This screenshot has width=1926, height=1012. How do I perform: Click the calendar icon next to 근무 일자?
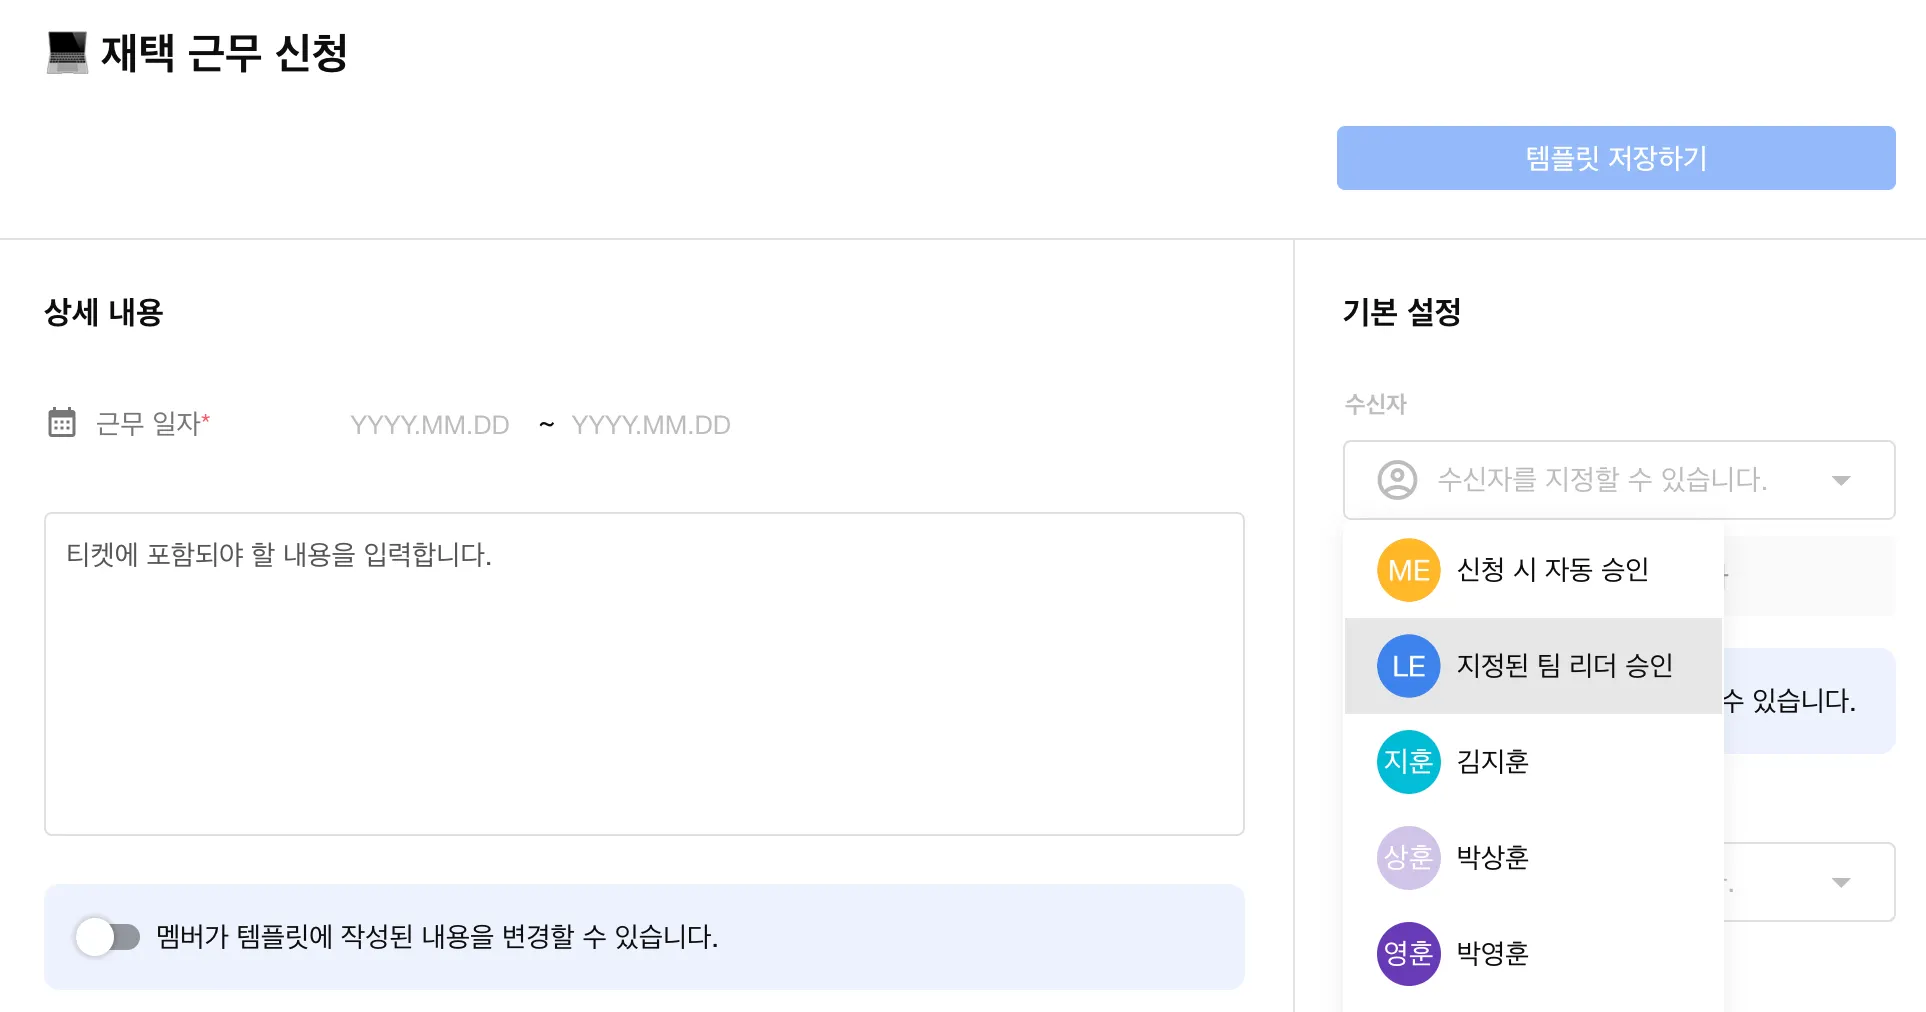point(62,423)
